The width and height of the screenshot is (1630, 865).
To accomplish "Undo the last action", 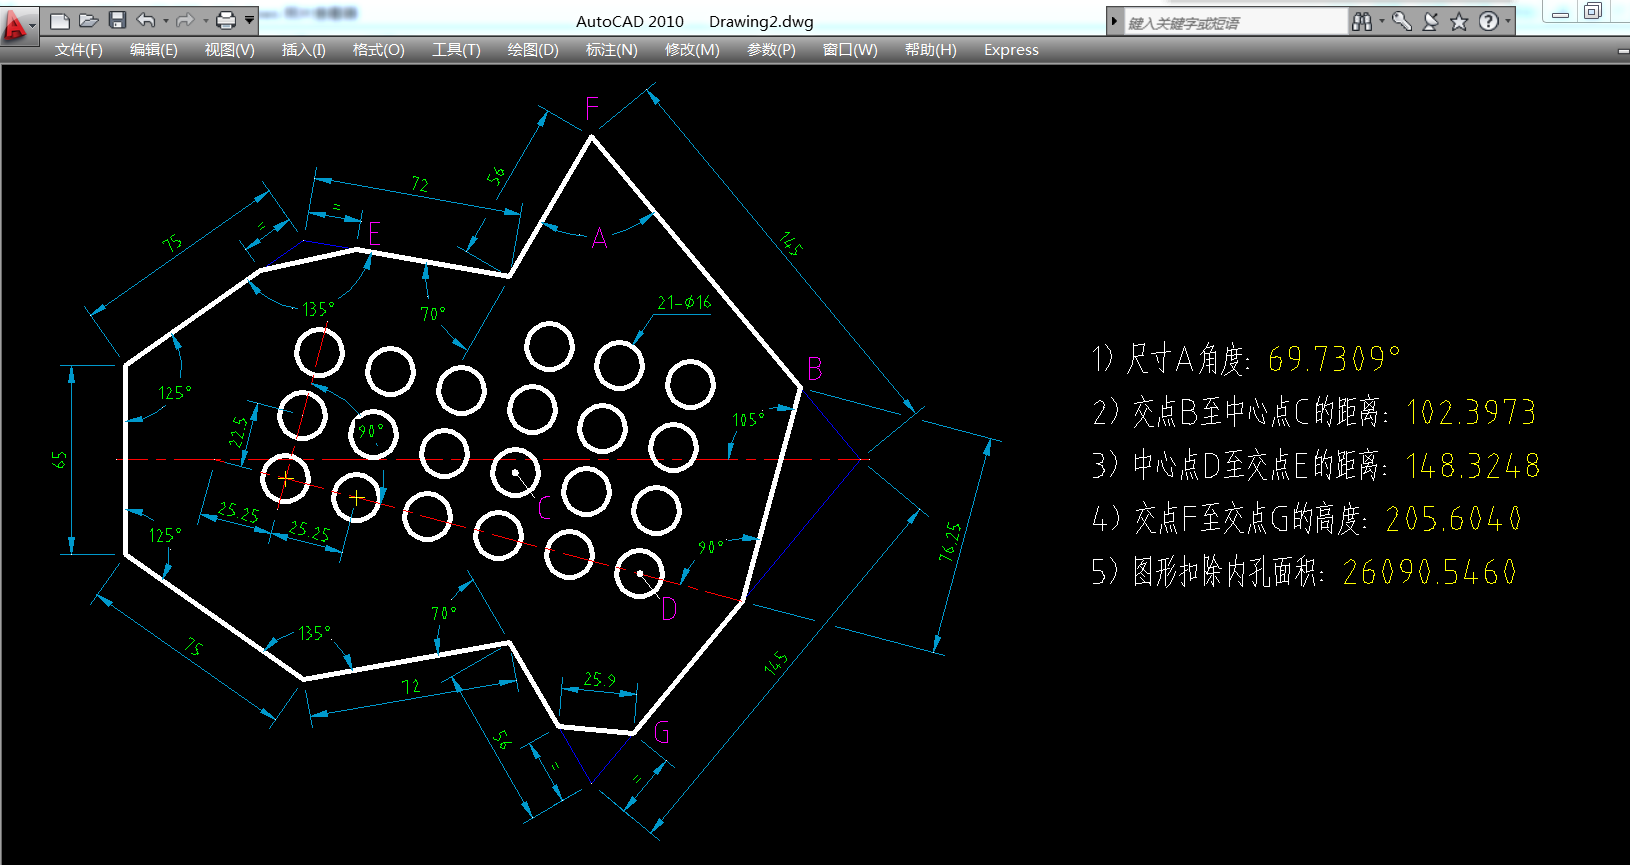I will (146, 20).
